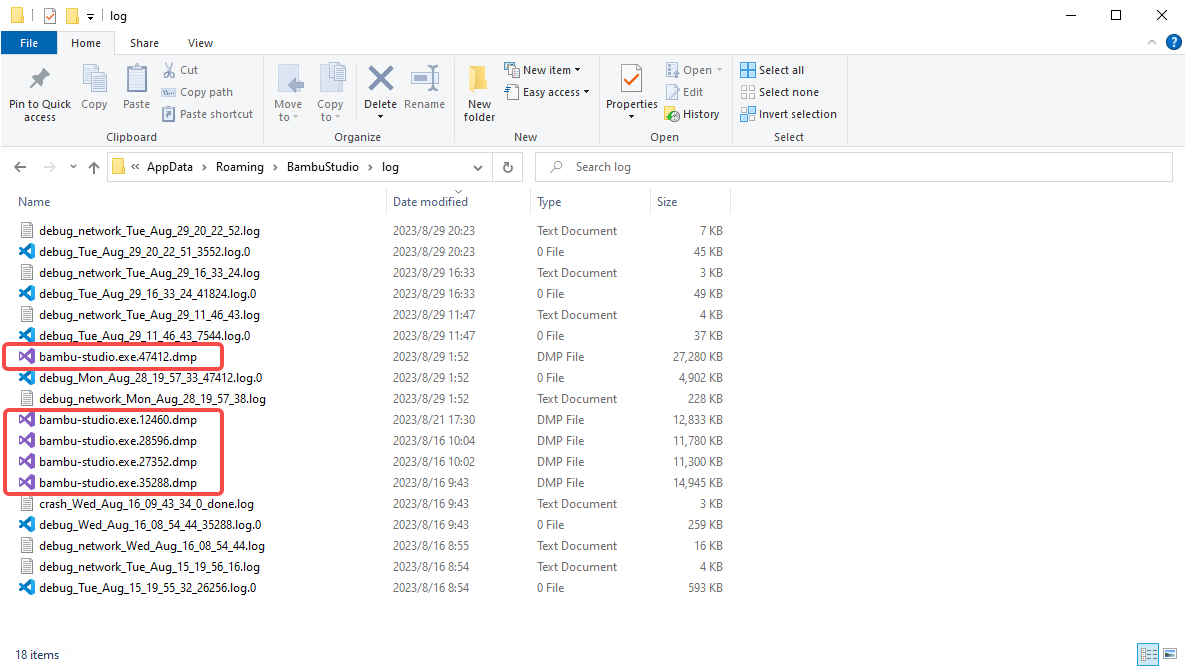Click the Cut scissors command

(x=180, y=70)
